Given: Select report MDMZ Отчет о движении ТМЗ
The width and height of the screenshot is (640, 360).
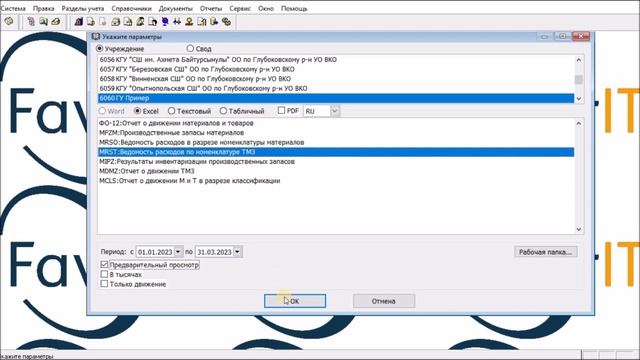Looking at the screenshot, I should 336,171.
